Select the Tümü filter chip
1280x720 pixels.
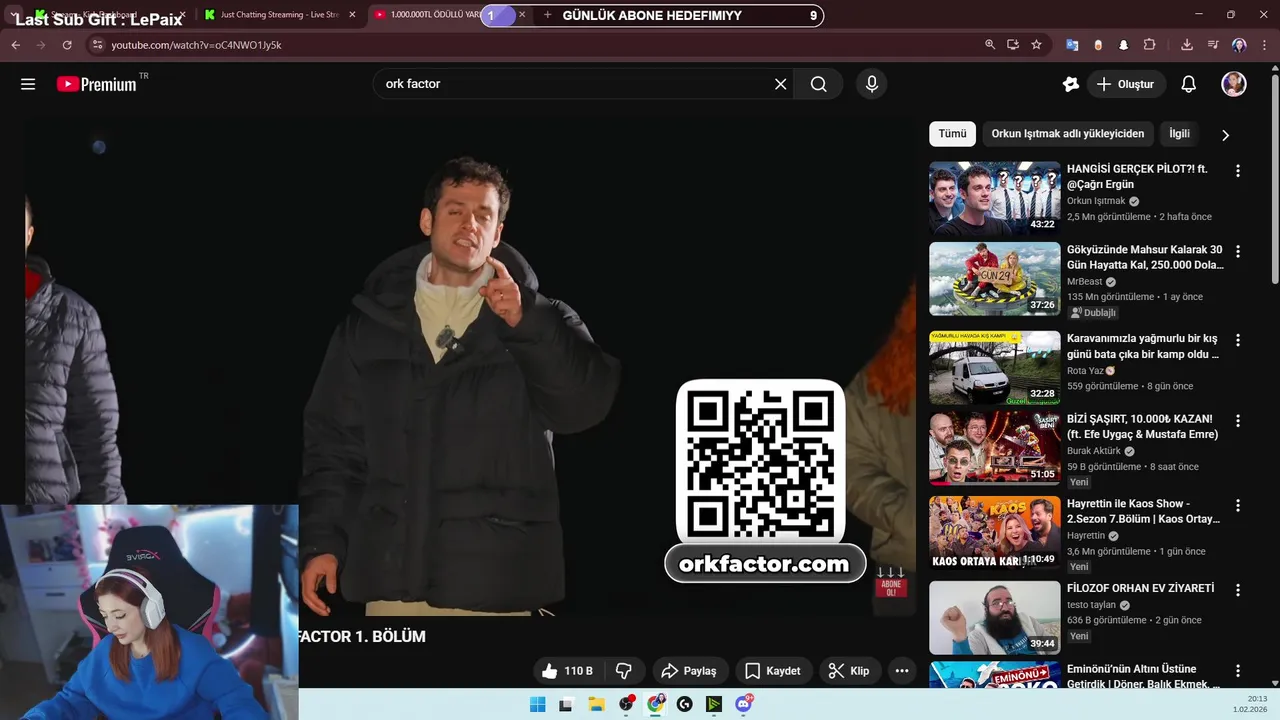click(x=952, y=133)
